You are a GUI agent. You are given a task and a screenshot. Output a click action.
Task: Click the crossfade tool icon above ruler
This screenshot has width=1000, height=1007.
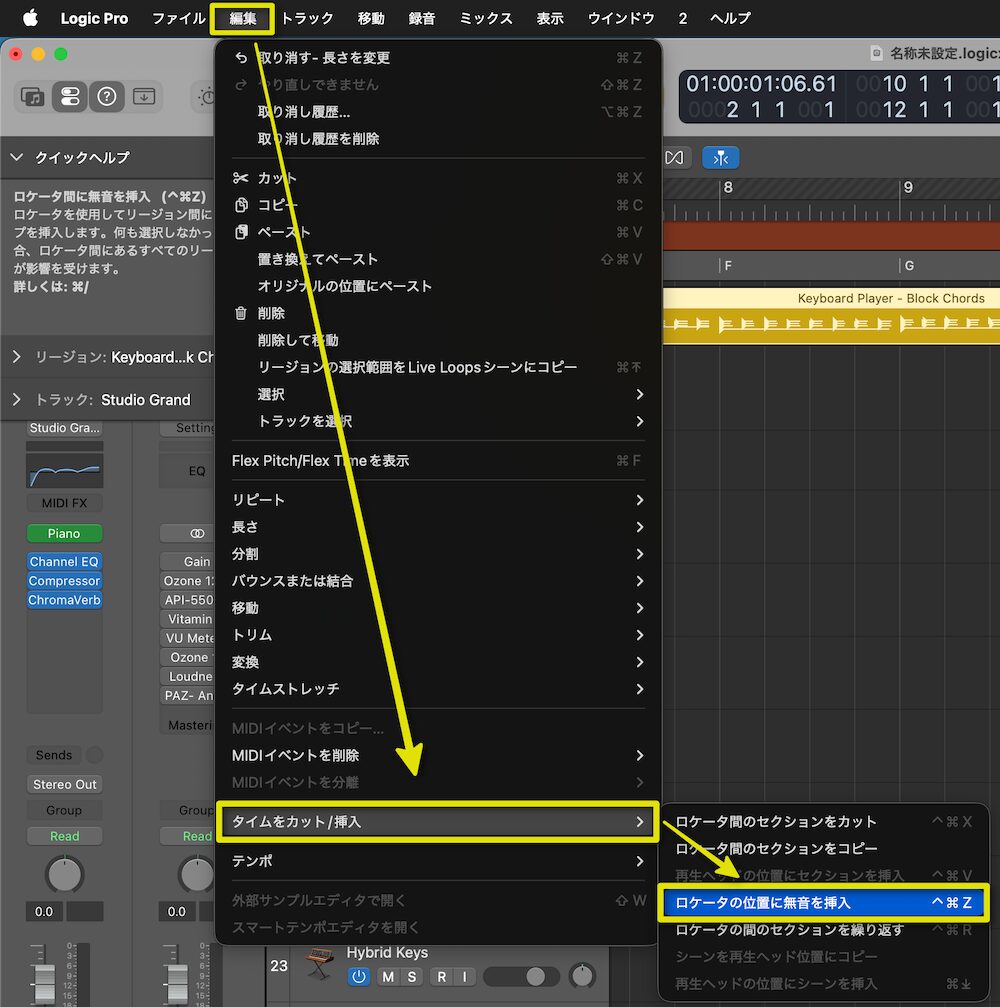674,157
